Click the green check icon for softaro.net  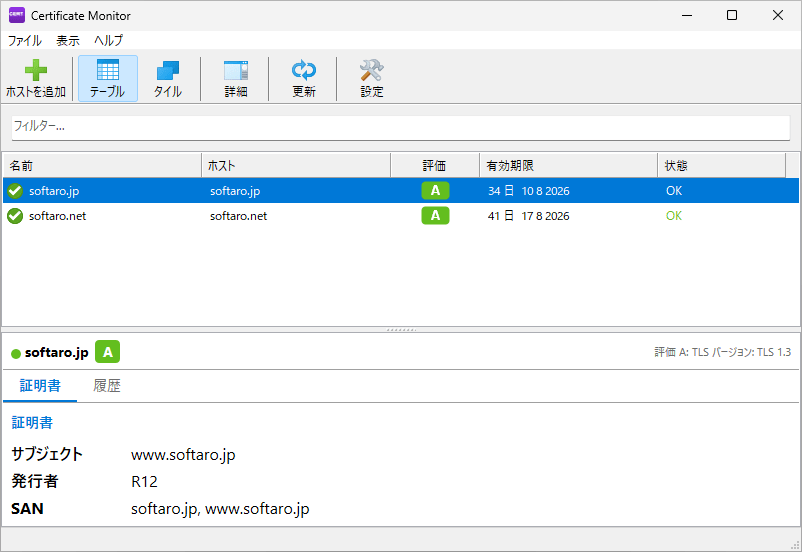pyautogui.click(x=15, y=216)
